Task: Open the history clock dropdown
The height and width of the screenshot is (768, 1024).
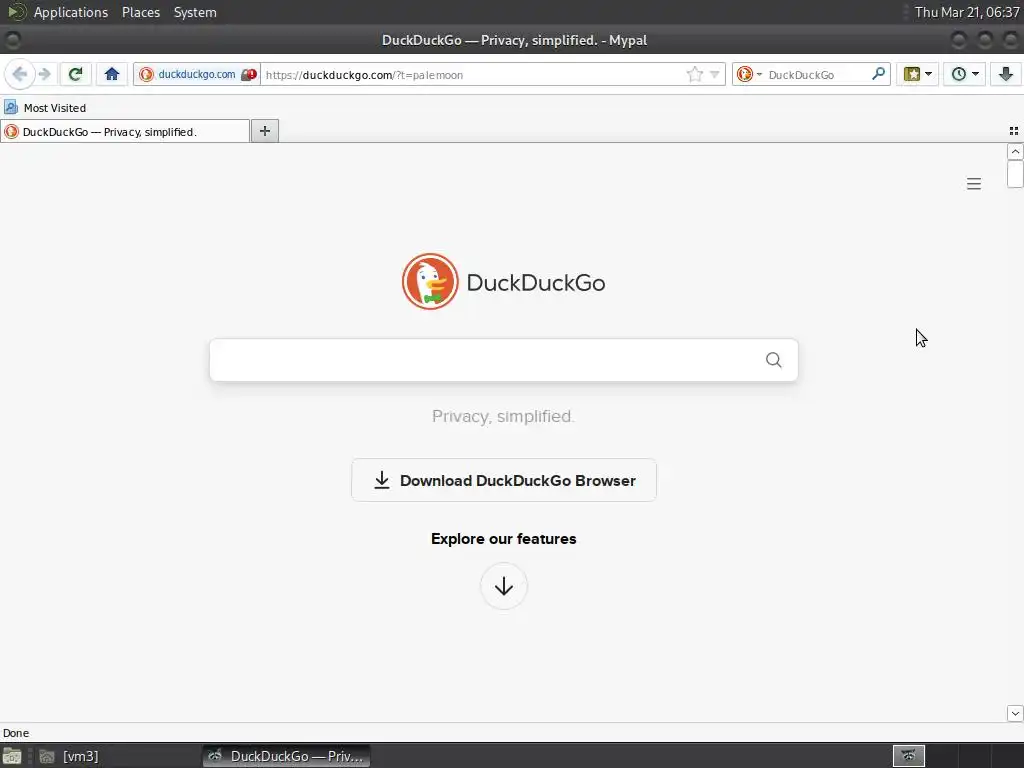Action: (965, 74)
